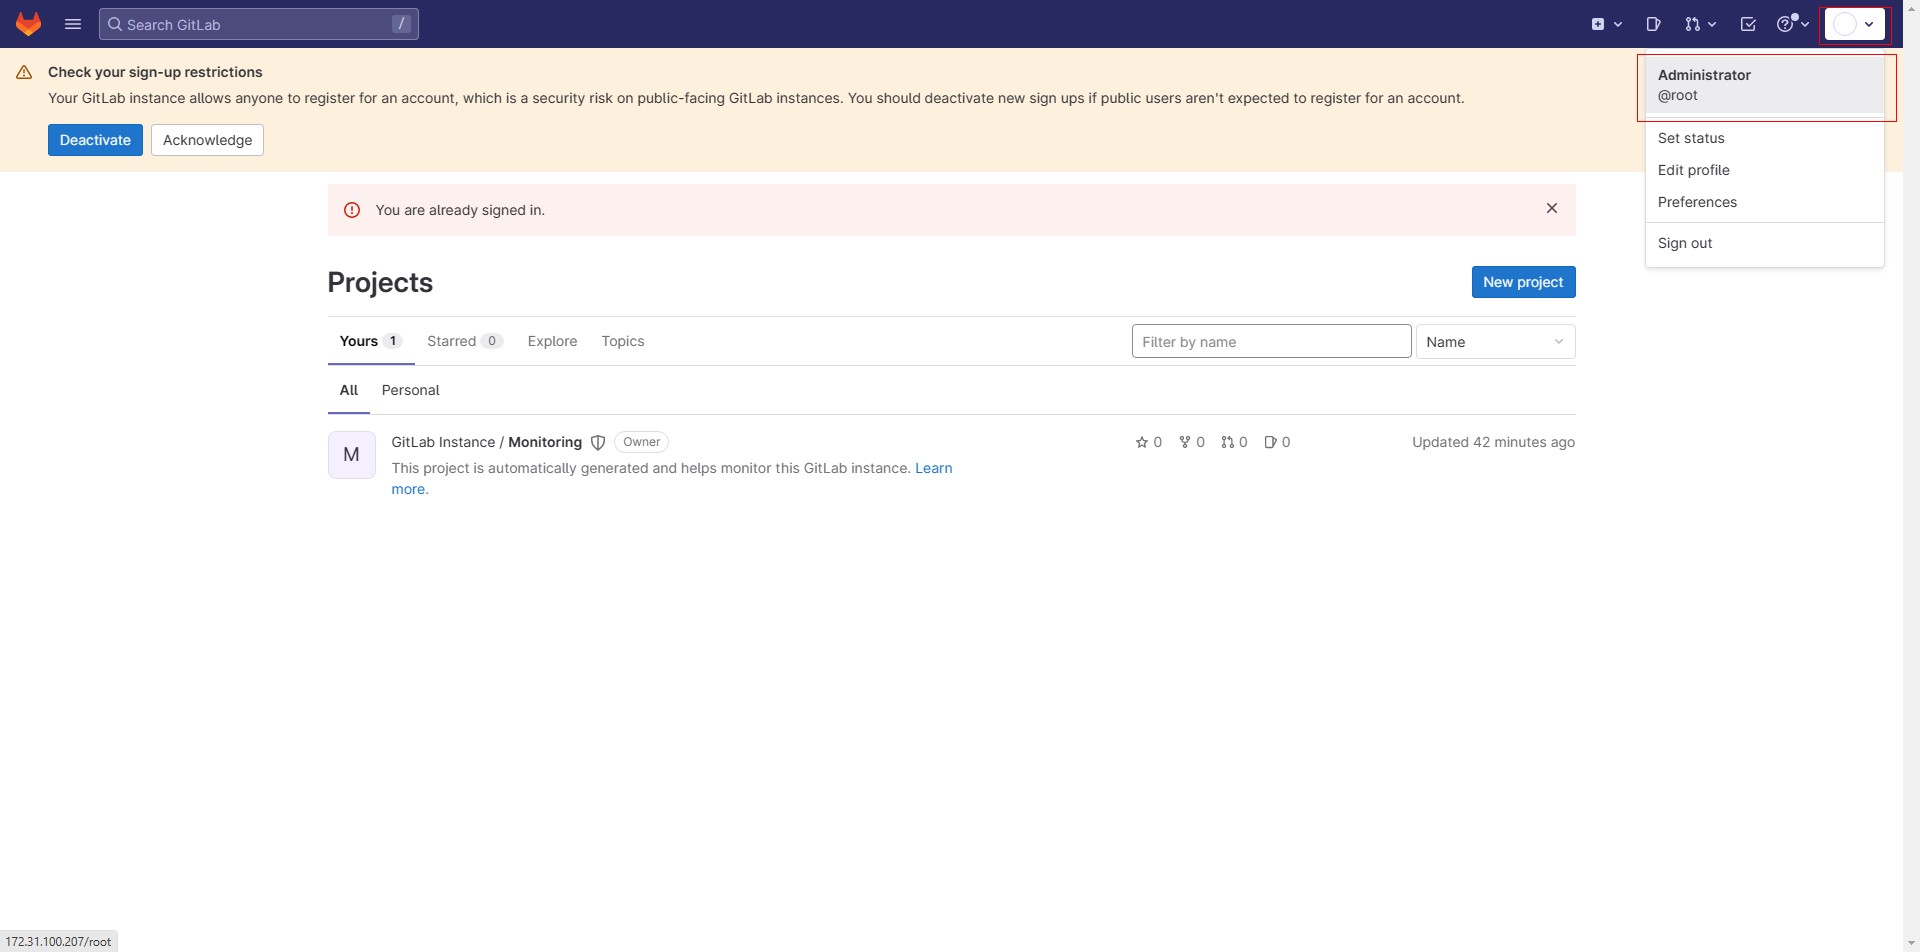Click the Deactivate button
This screenshot has width=1920, height=952.
95,140
